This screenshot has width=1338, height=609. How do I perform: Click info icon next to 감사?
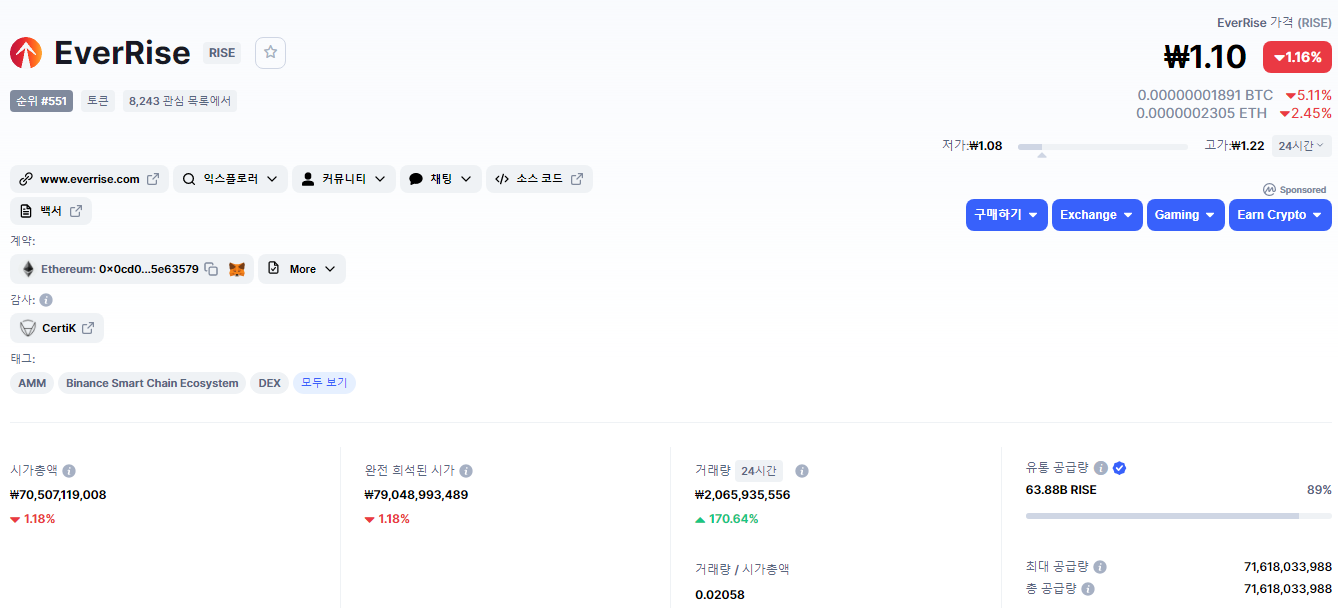pyautogui.click(x=46, y=299)
